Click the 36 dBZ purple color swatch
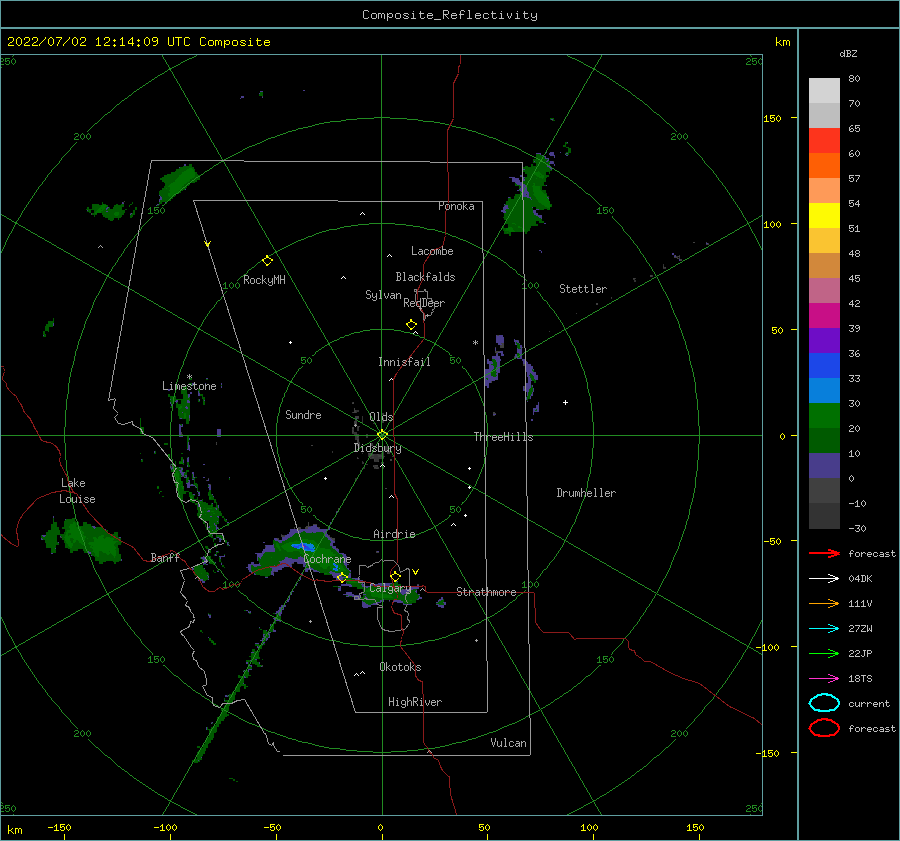 pyautogui.click(x=824, y=340)
